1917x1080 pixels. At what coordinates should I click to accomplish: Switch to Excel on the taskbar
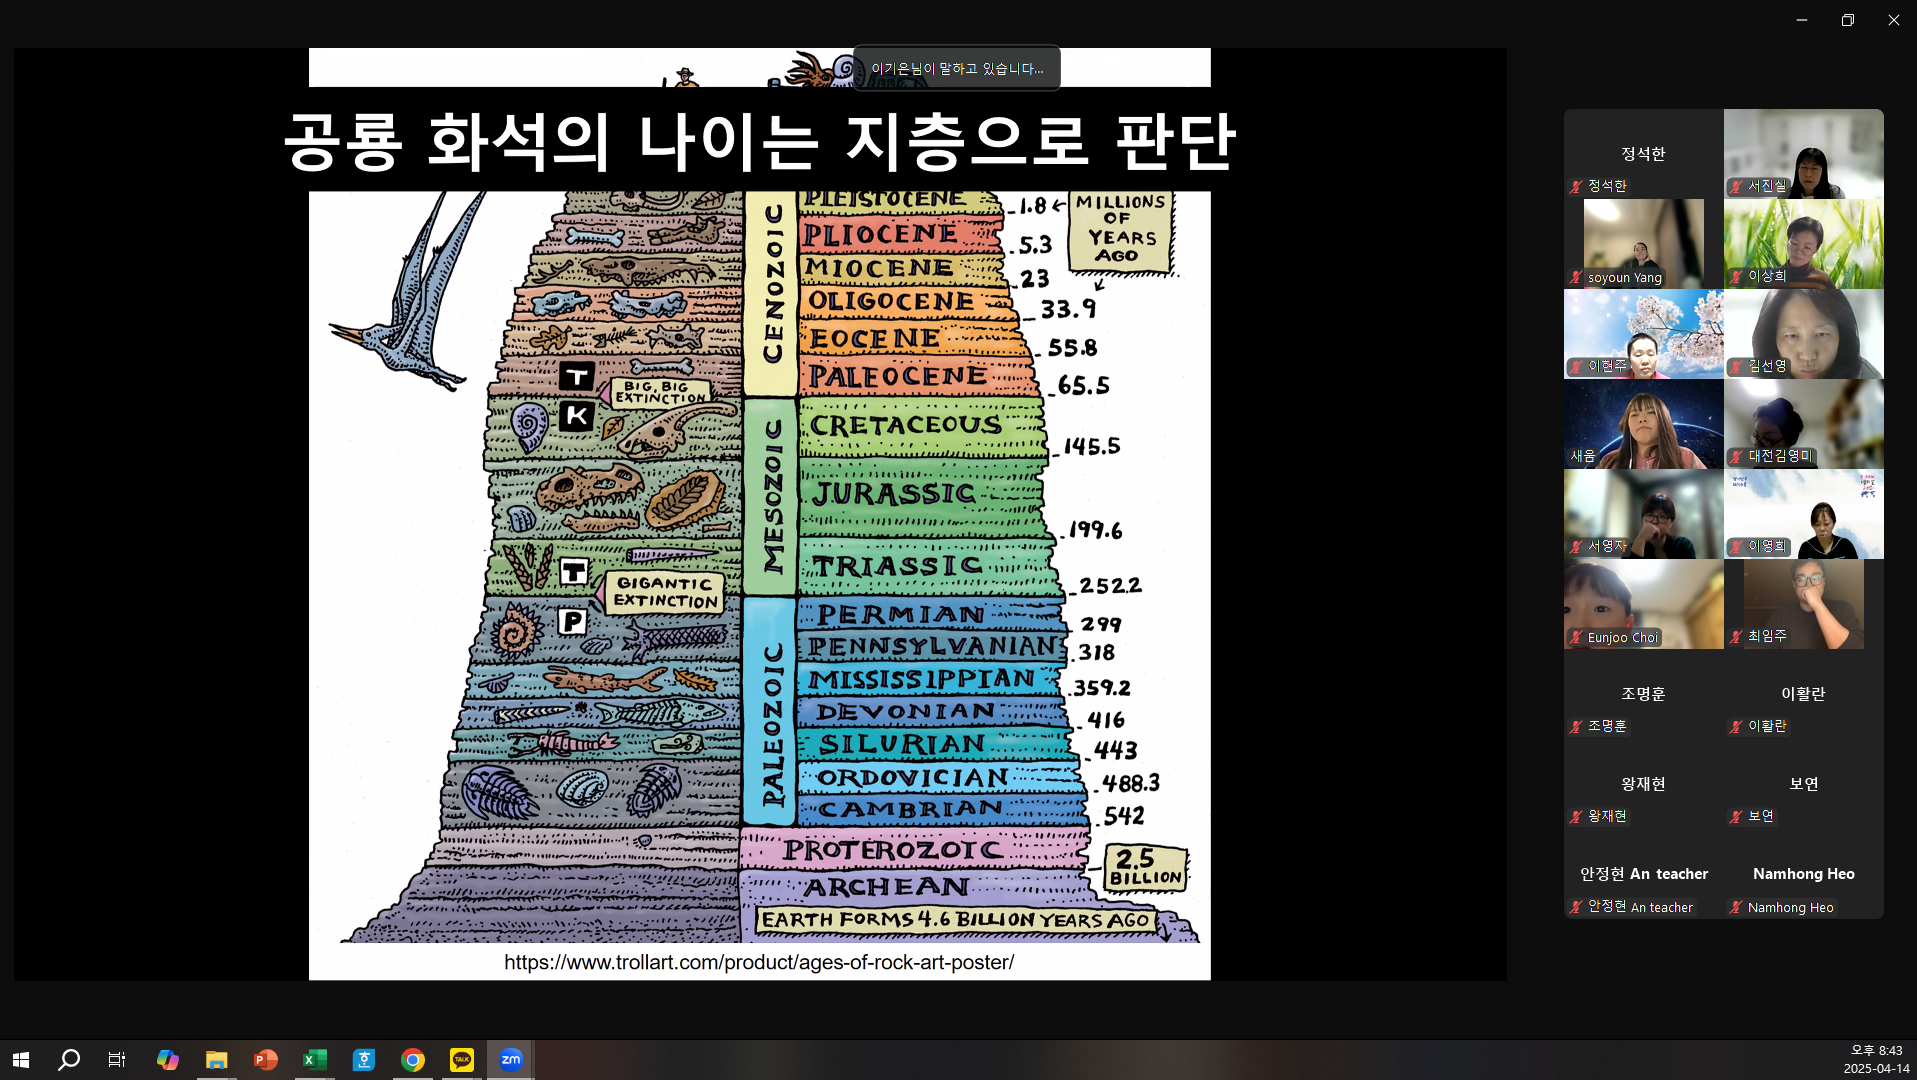pyautogui.click(x=314, y=1060)
